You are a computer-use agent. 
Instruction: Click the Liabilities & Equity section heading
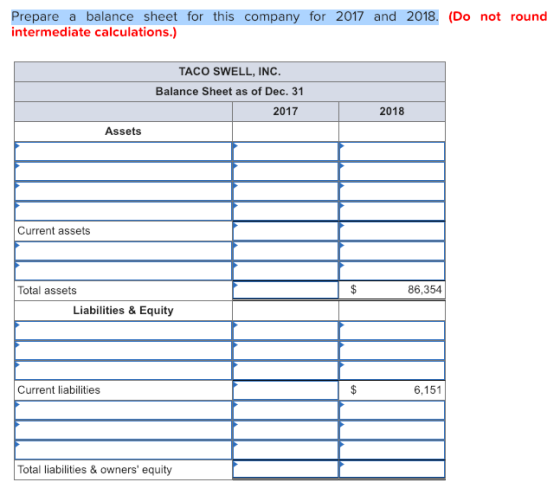tap(123, 310)
